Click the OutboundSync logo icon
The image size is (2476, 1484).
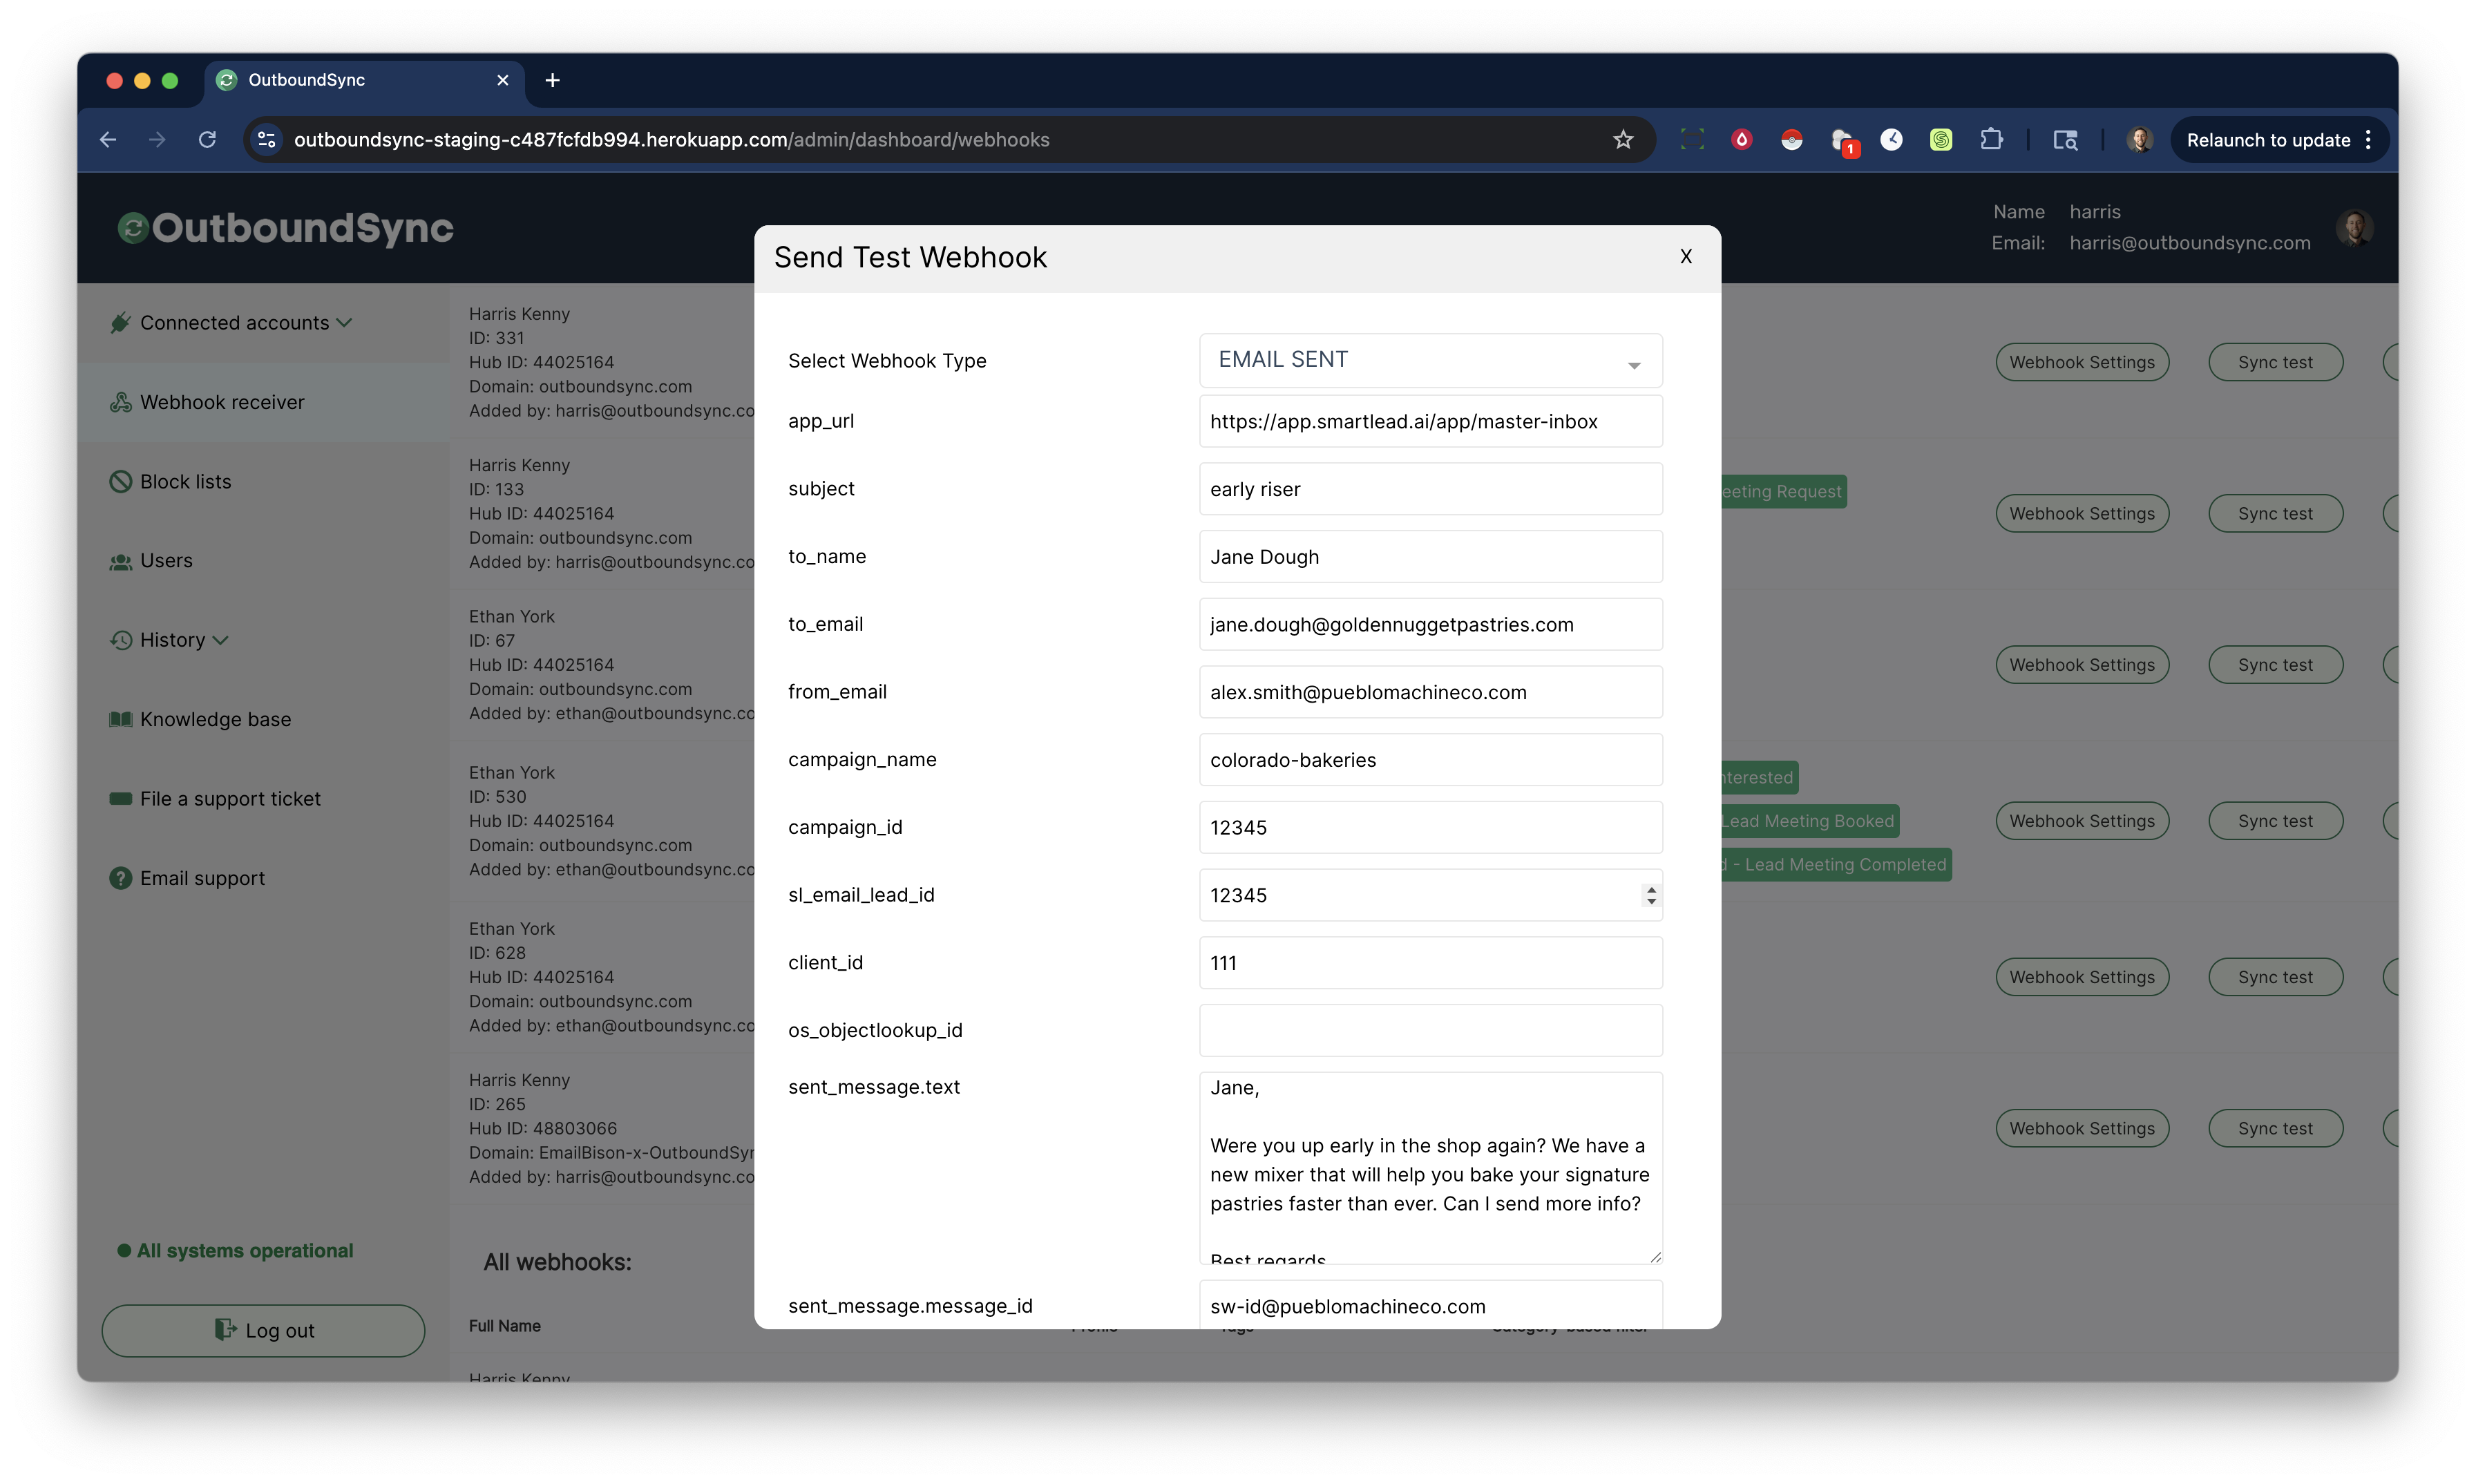click(x=134, y=228)
